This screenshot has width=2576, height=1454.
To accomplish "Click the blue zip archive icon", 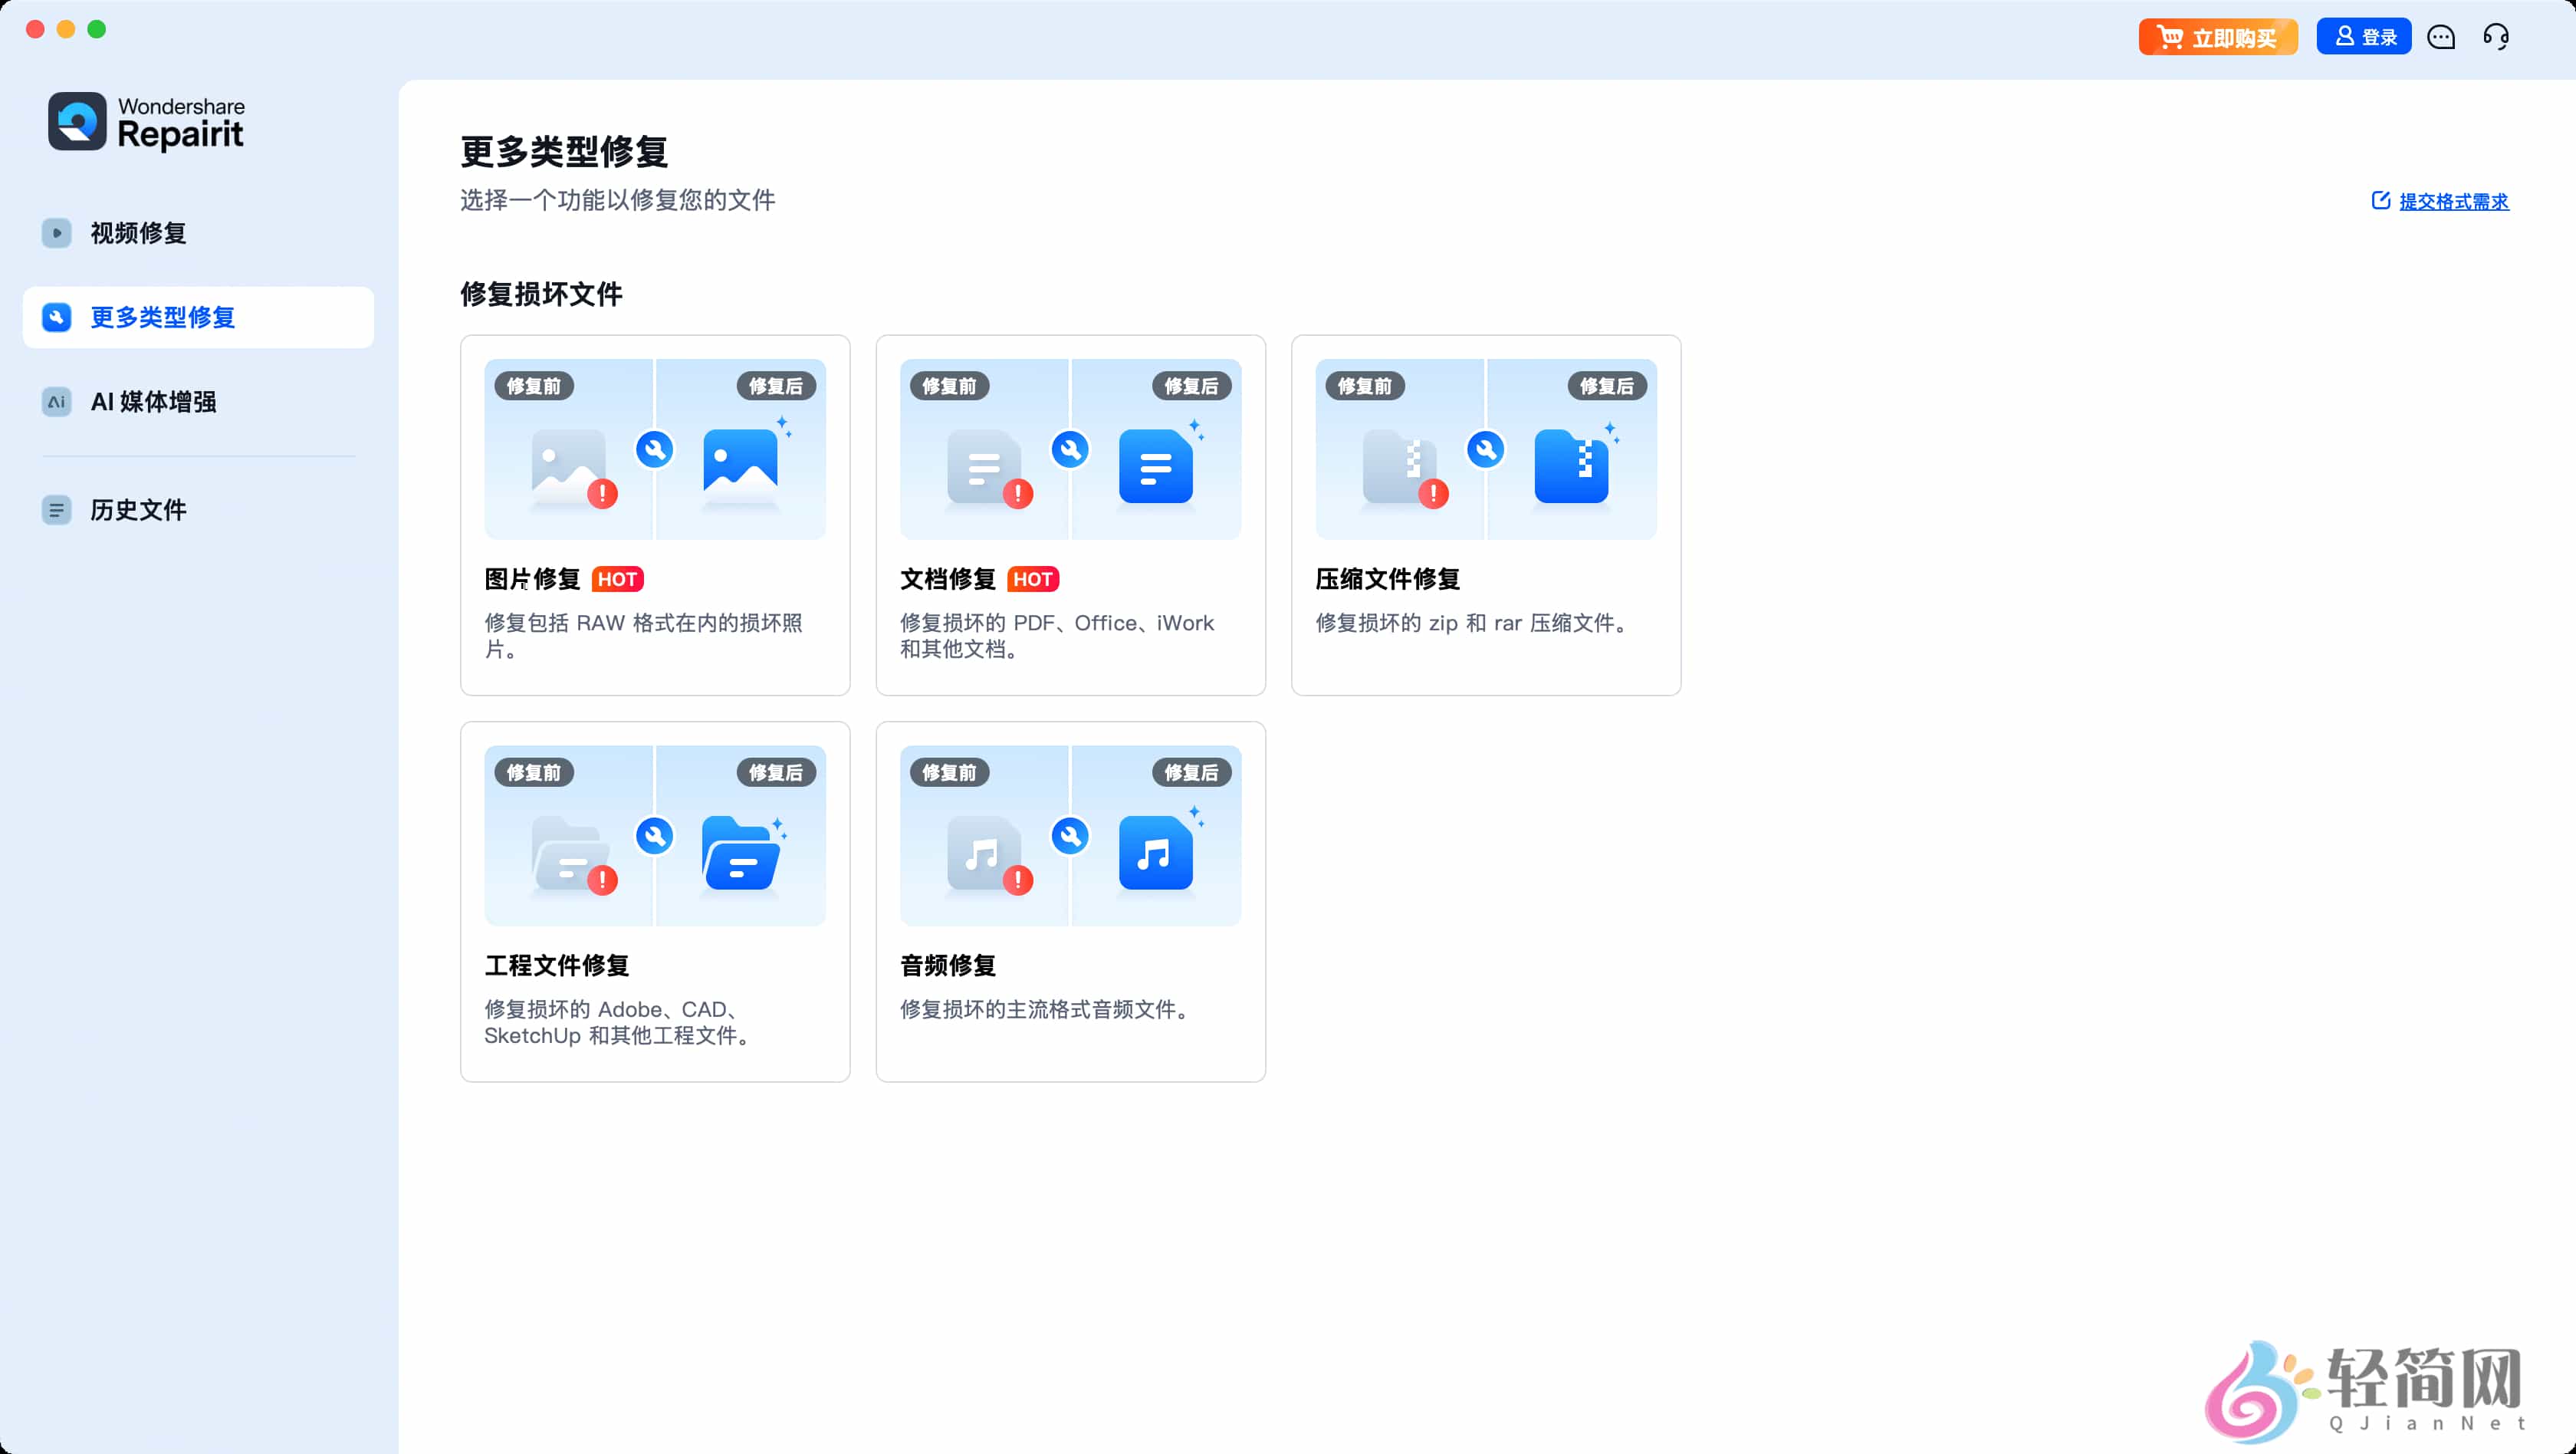I will coord(1571,466).
